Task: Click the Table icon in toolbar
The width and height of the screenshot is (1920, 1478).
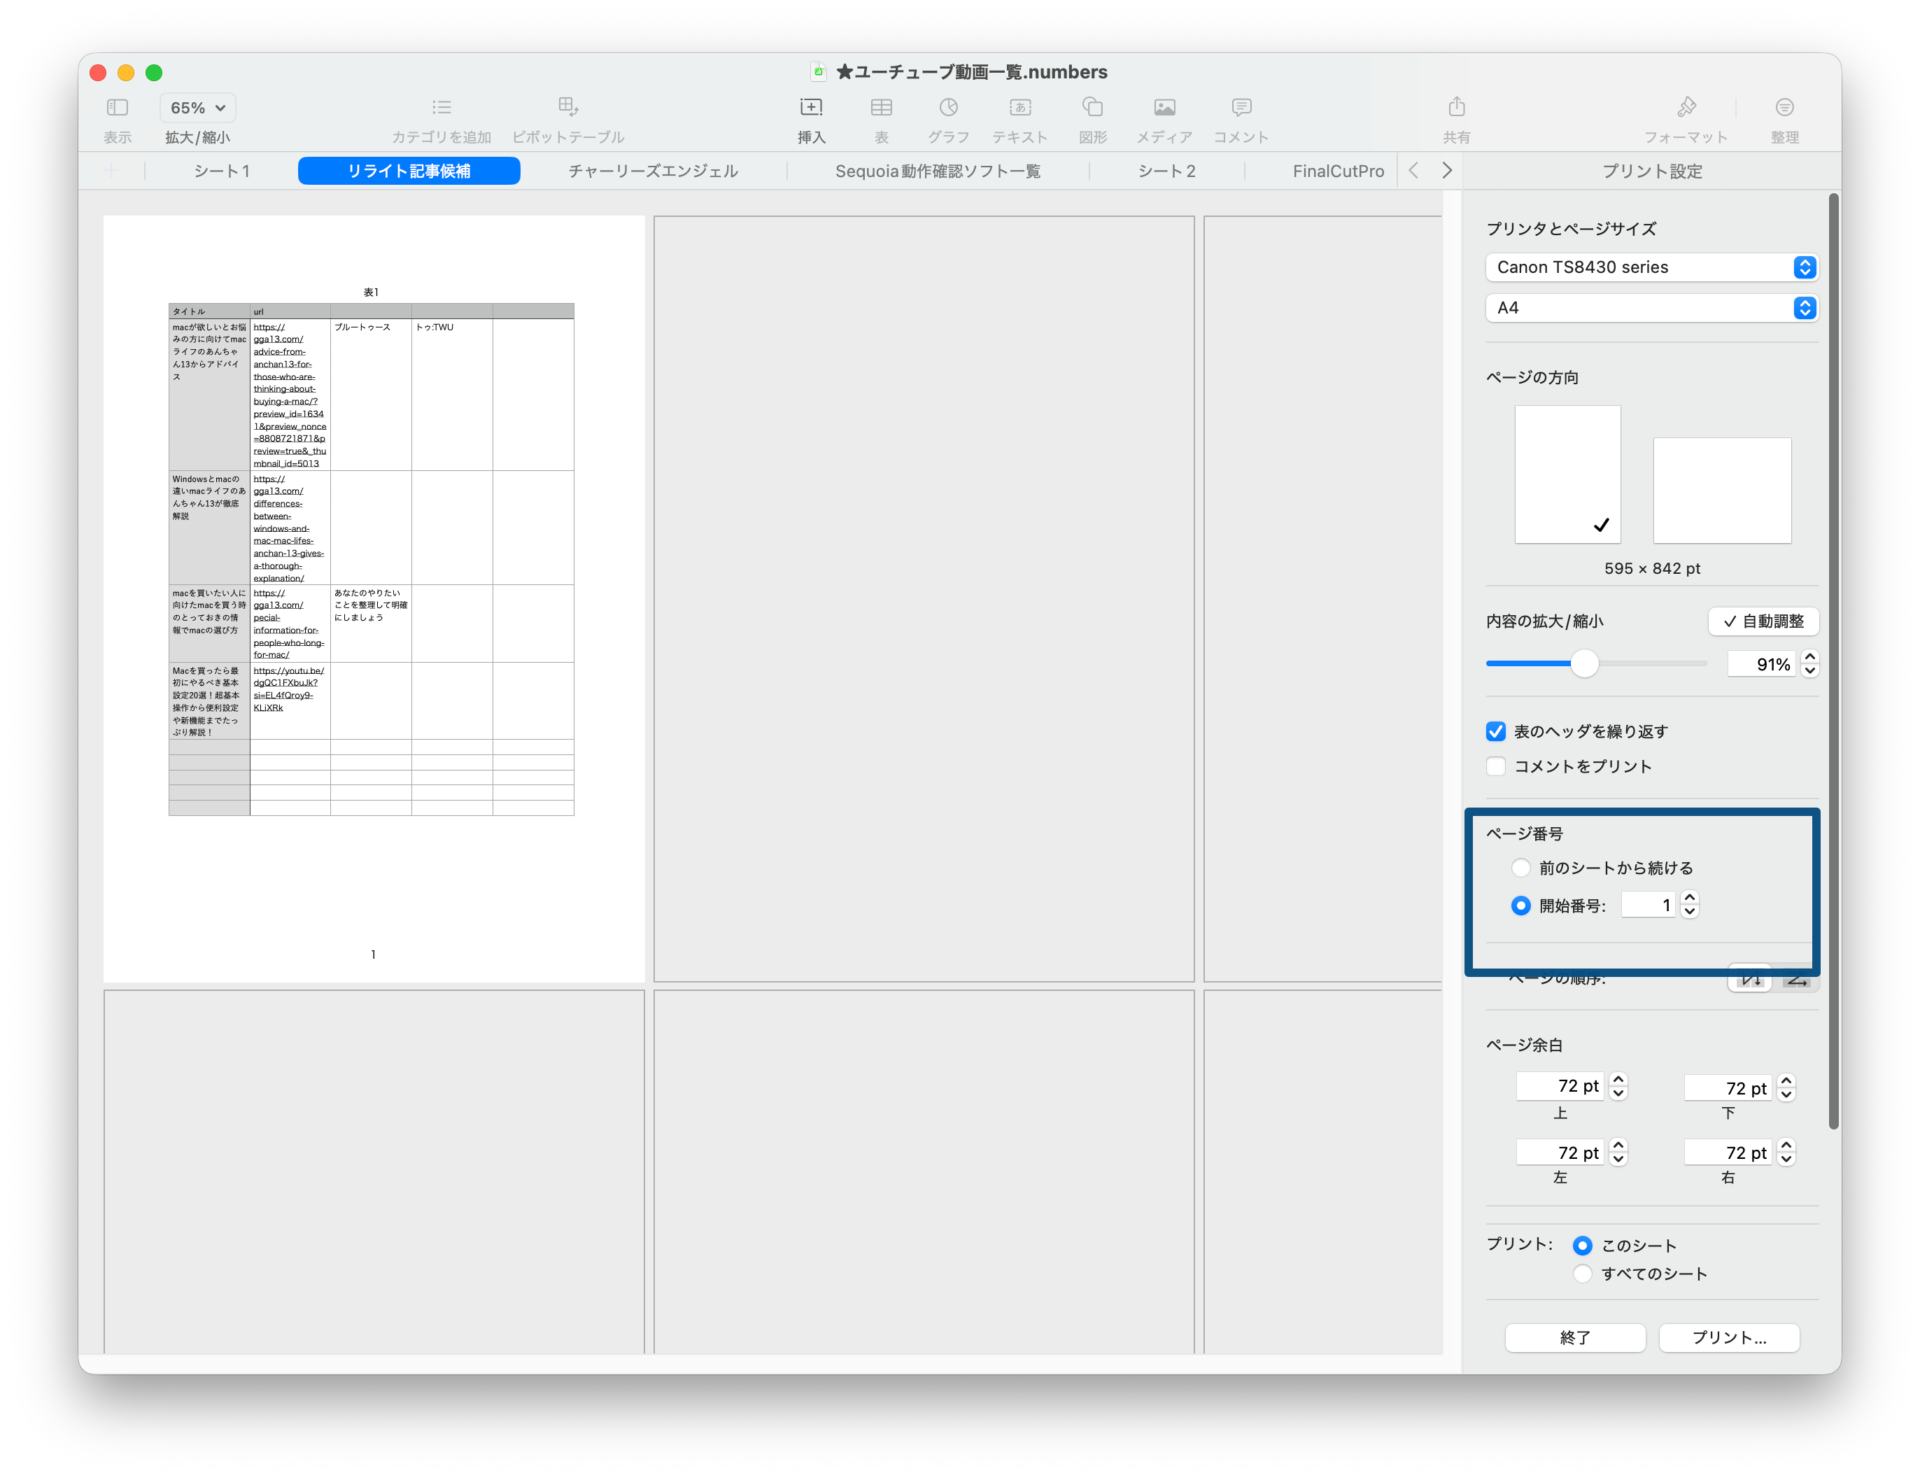Action: pos(881,108)
